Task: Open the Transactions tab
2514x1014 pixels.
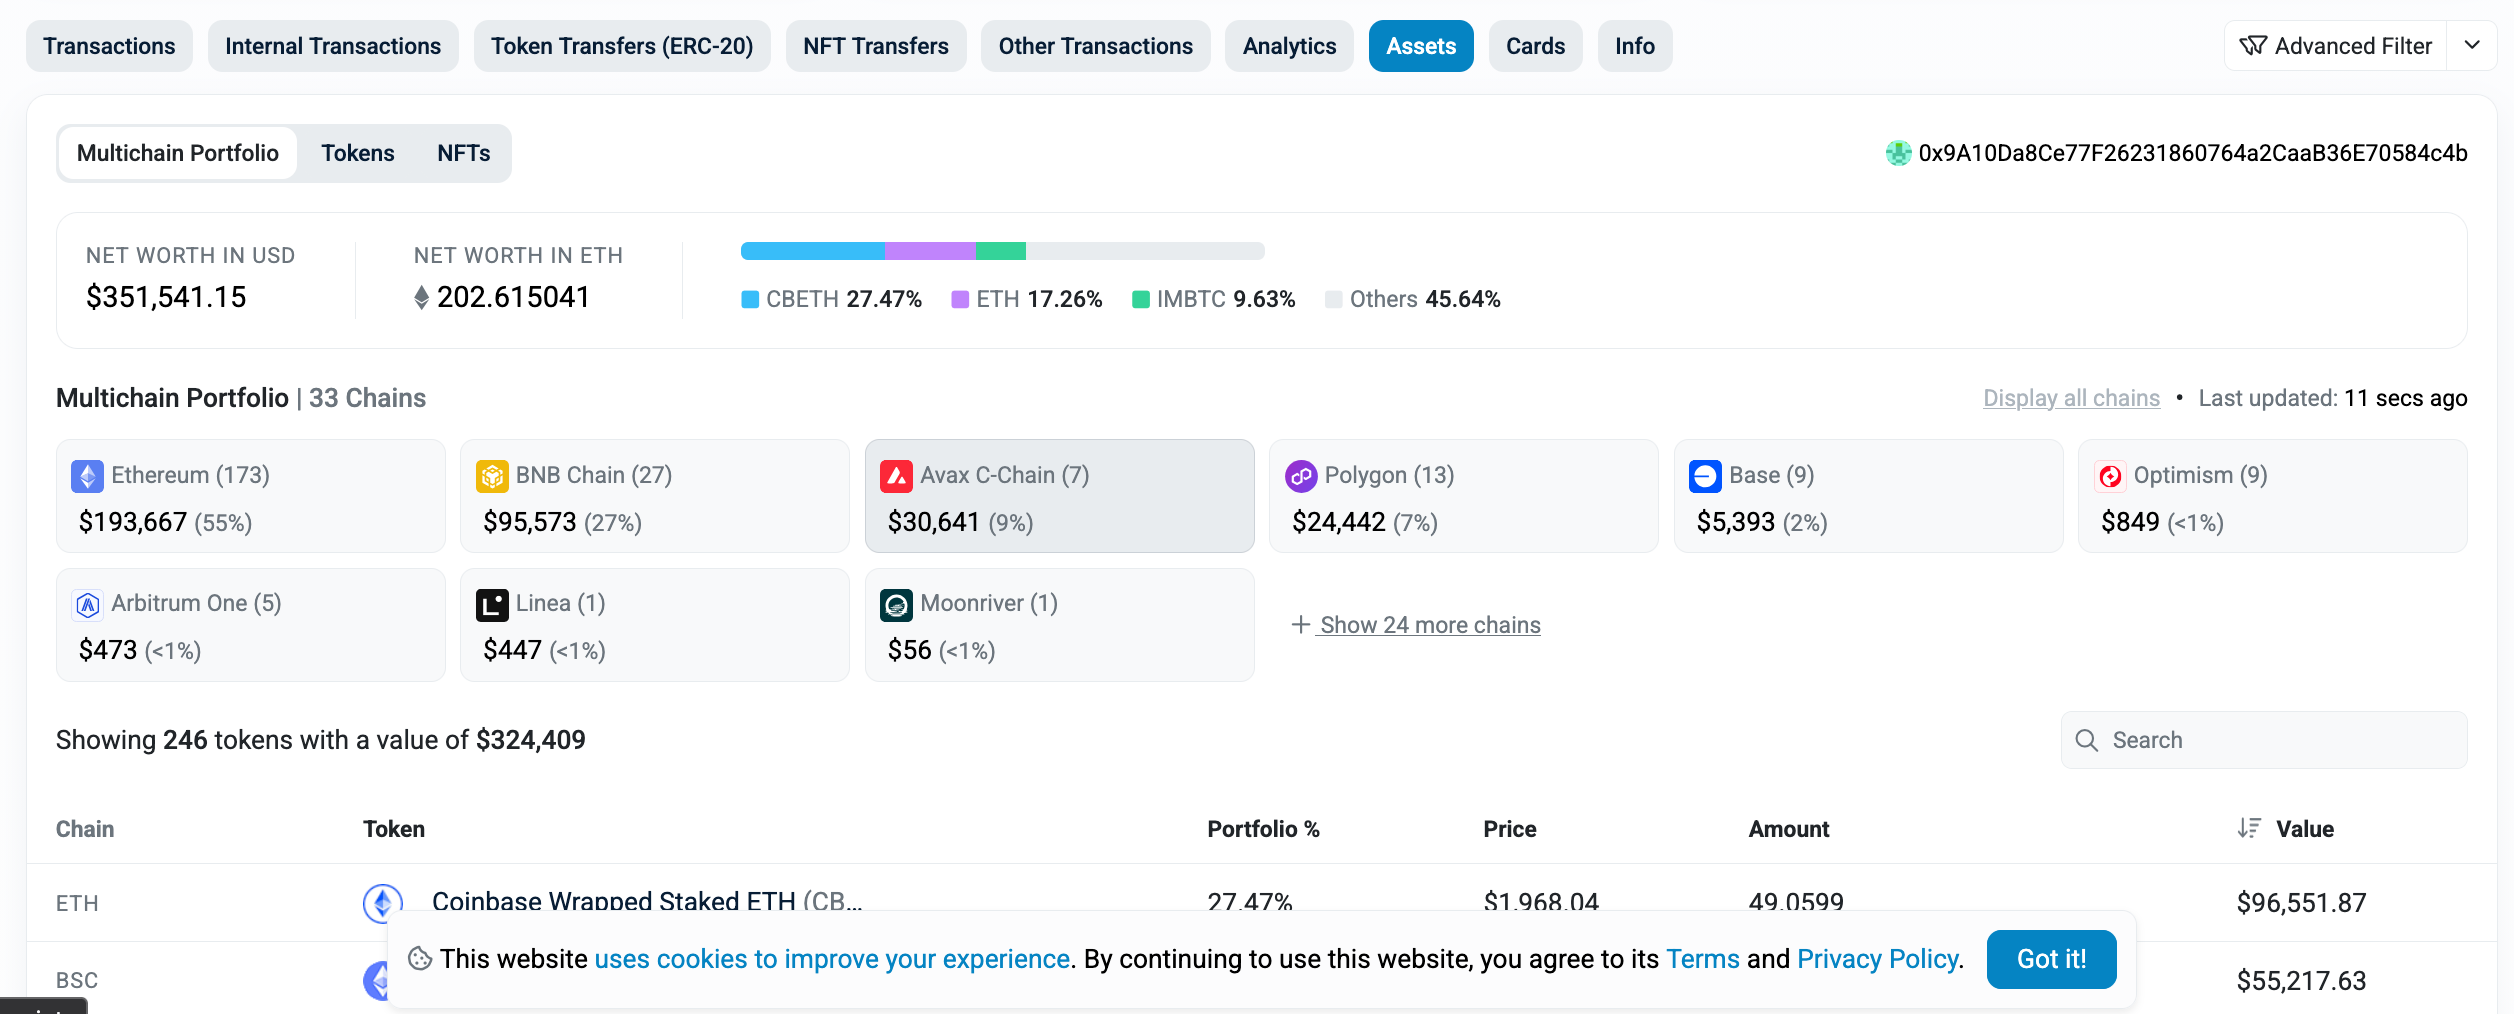Action: click(x=109, y=46)
